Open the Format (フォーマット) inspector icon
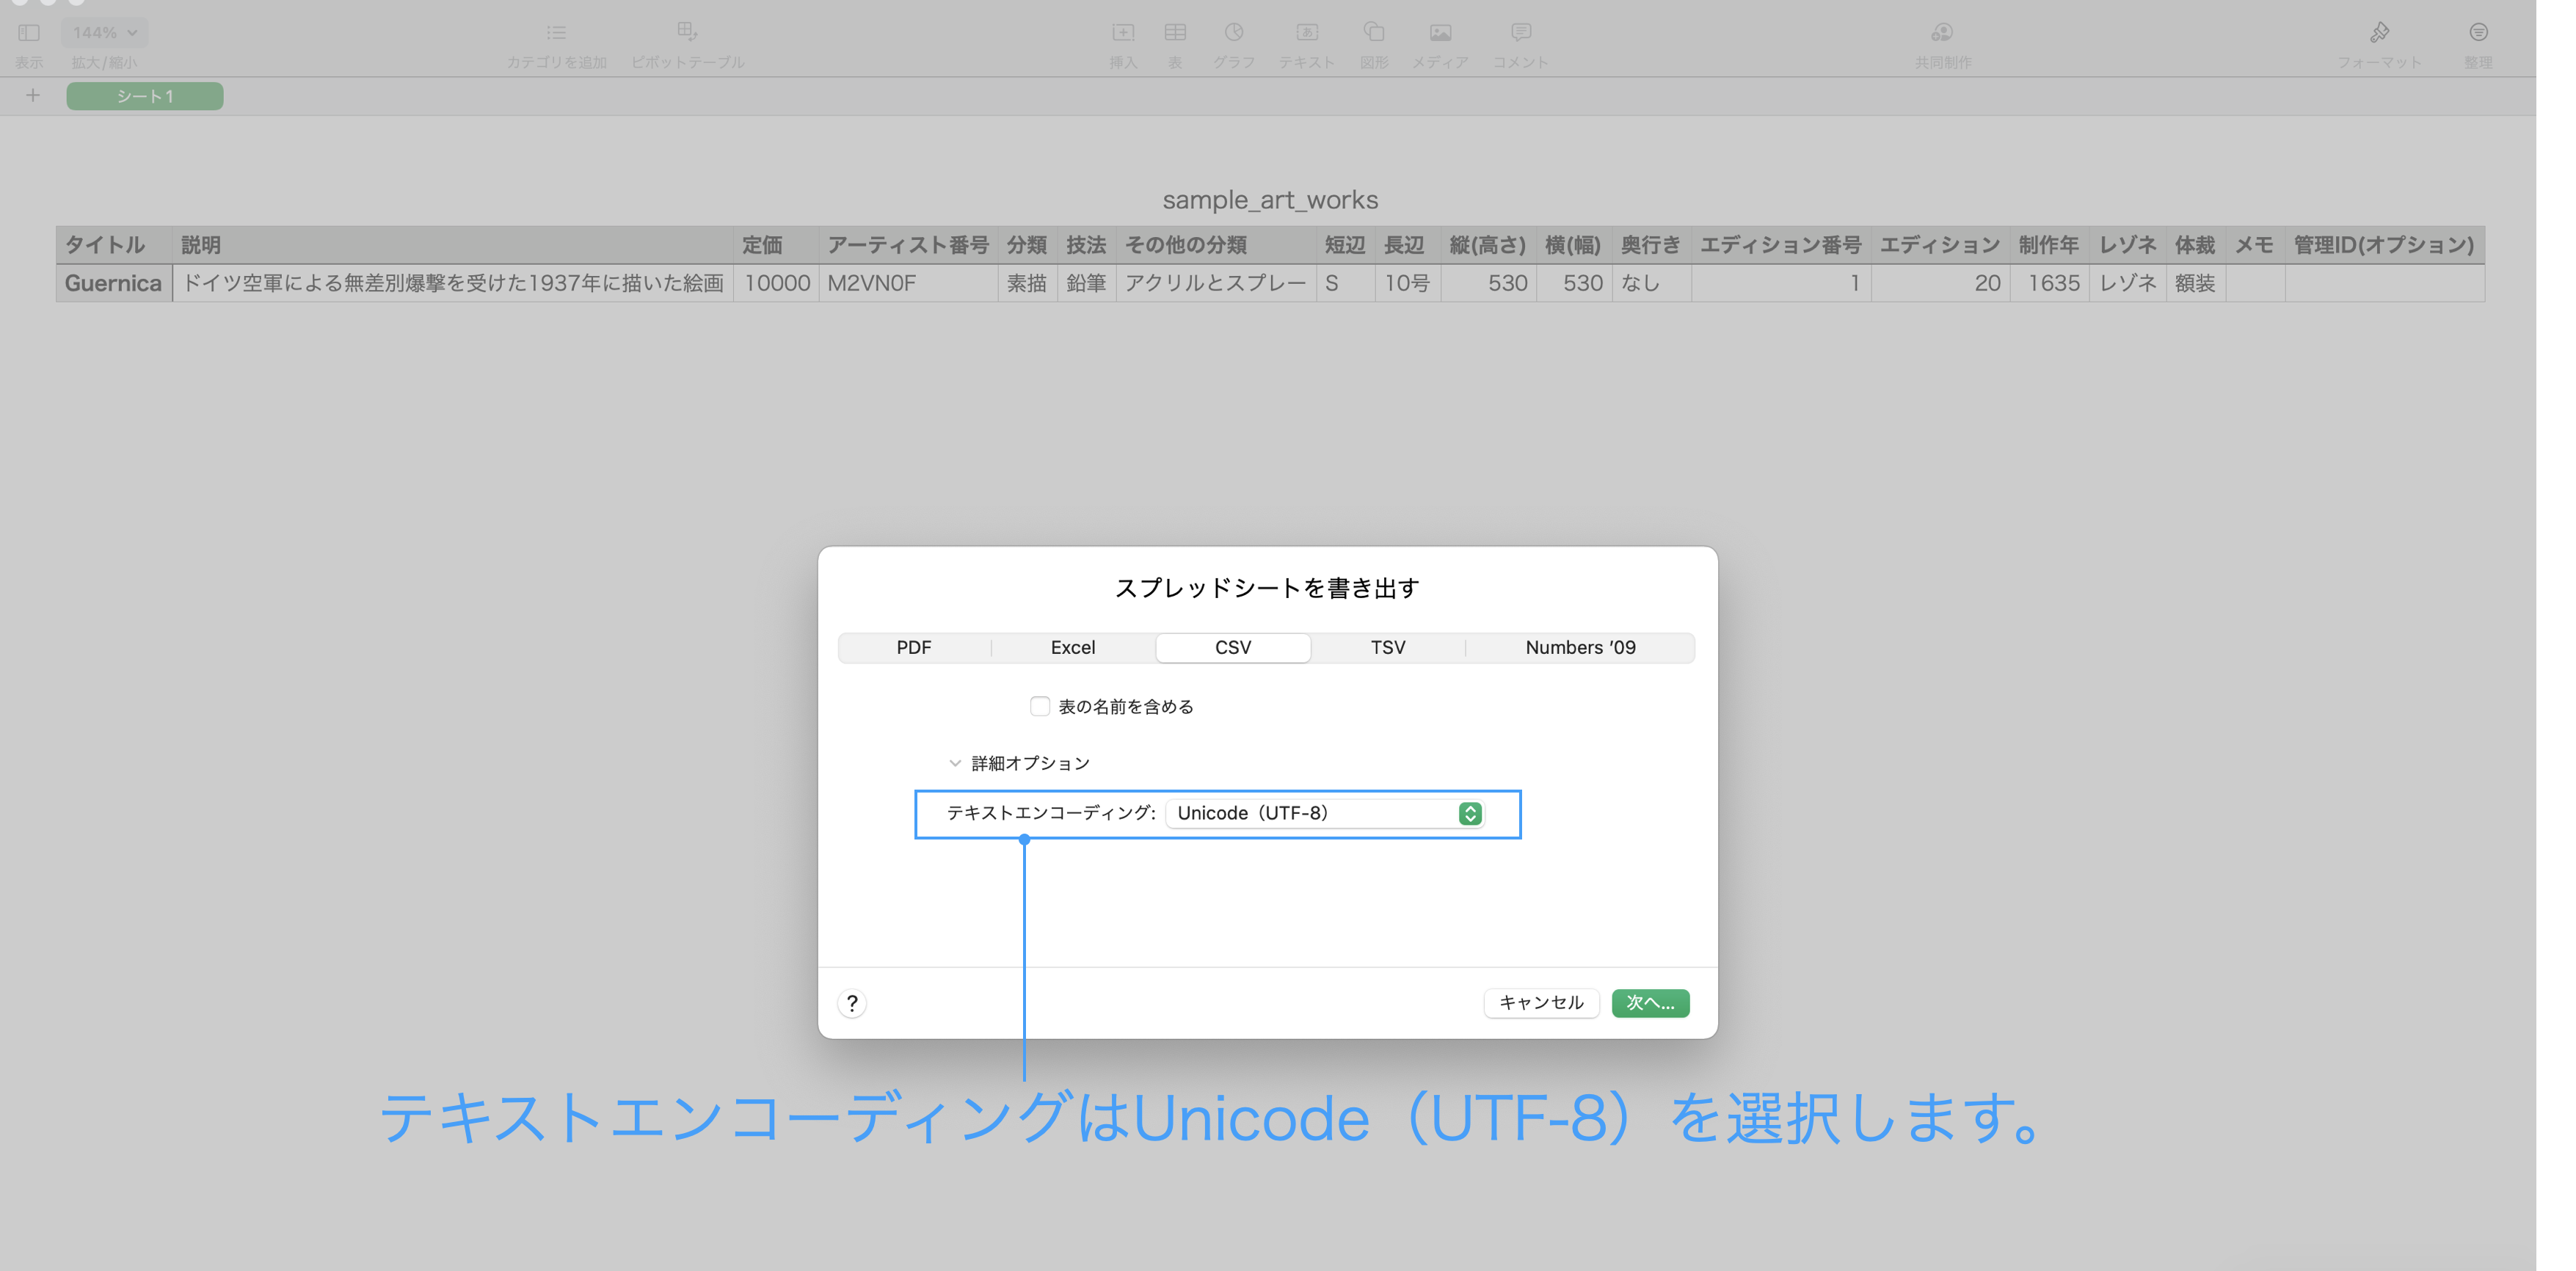This screenshot has width=2576, height=1271. 2379,33
